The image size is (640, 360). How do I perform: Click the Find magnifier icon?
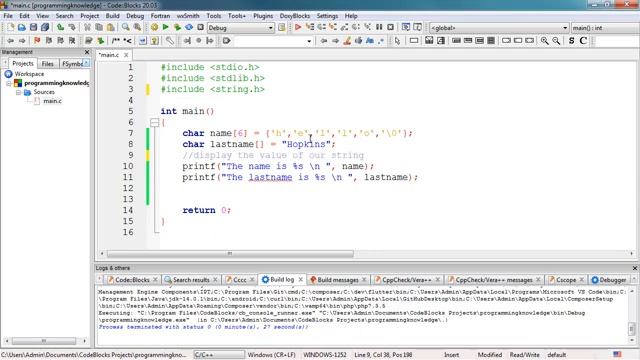click(126, 27)
